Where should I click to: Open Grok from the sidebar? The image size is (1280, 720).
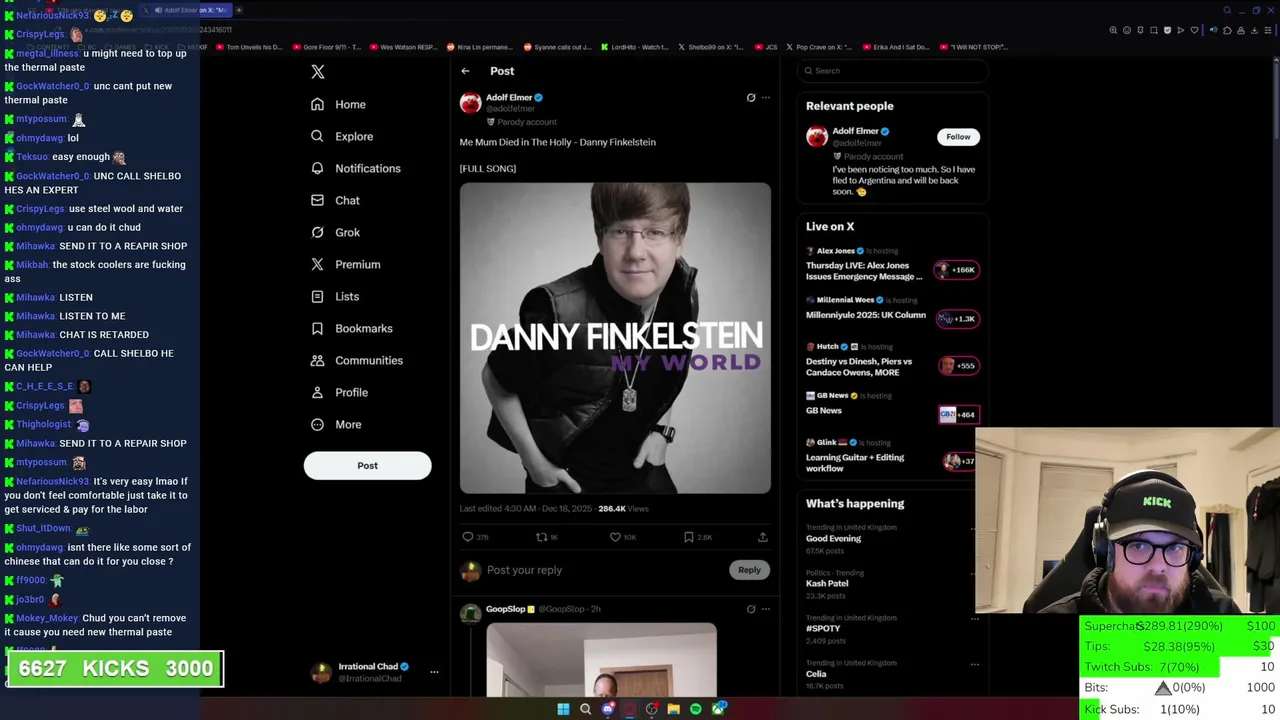(x=335, y=232)
